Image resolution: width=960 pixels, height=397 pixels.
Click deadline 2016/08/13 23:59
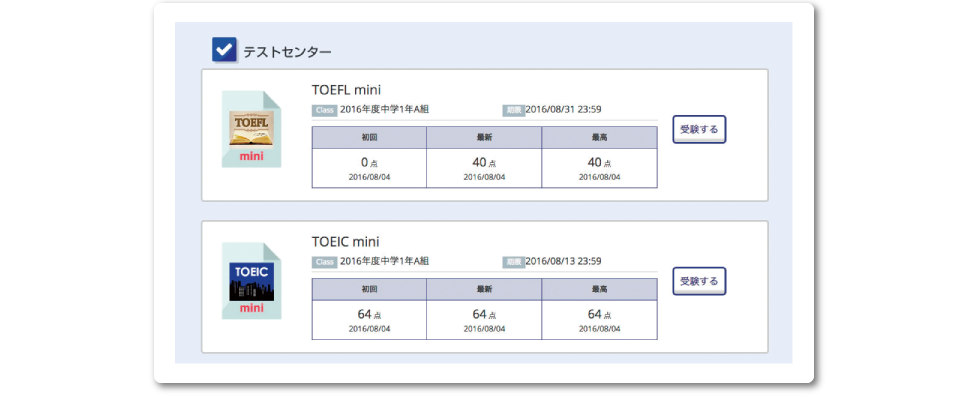pos(563,262)
